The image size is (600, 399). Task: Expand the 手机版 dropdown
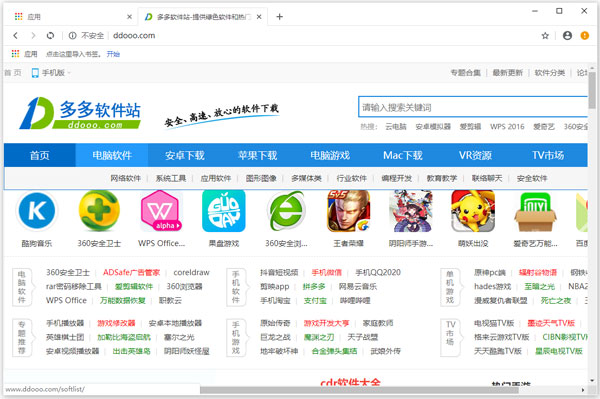click(51, 73)
